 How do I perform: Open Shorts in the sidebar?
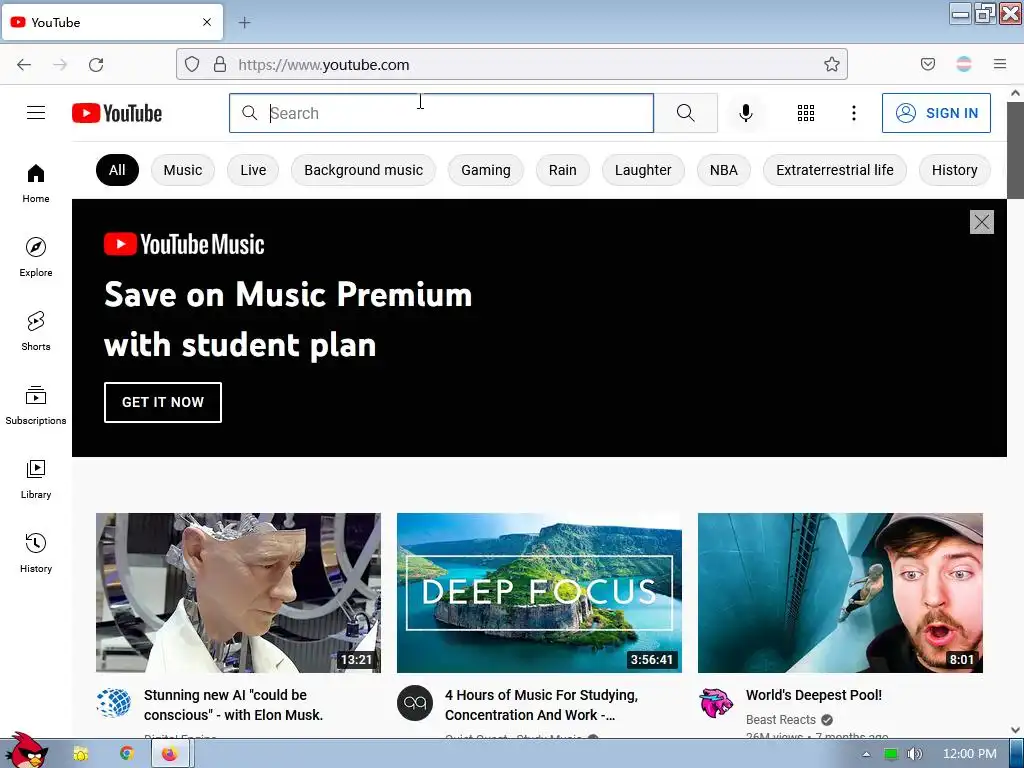coord(36,331)
